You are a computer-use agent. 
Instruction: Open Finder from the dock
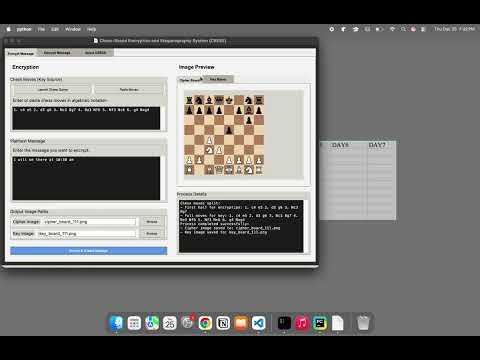click(x=116, y=323)
